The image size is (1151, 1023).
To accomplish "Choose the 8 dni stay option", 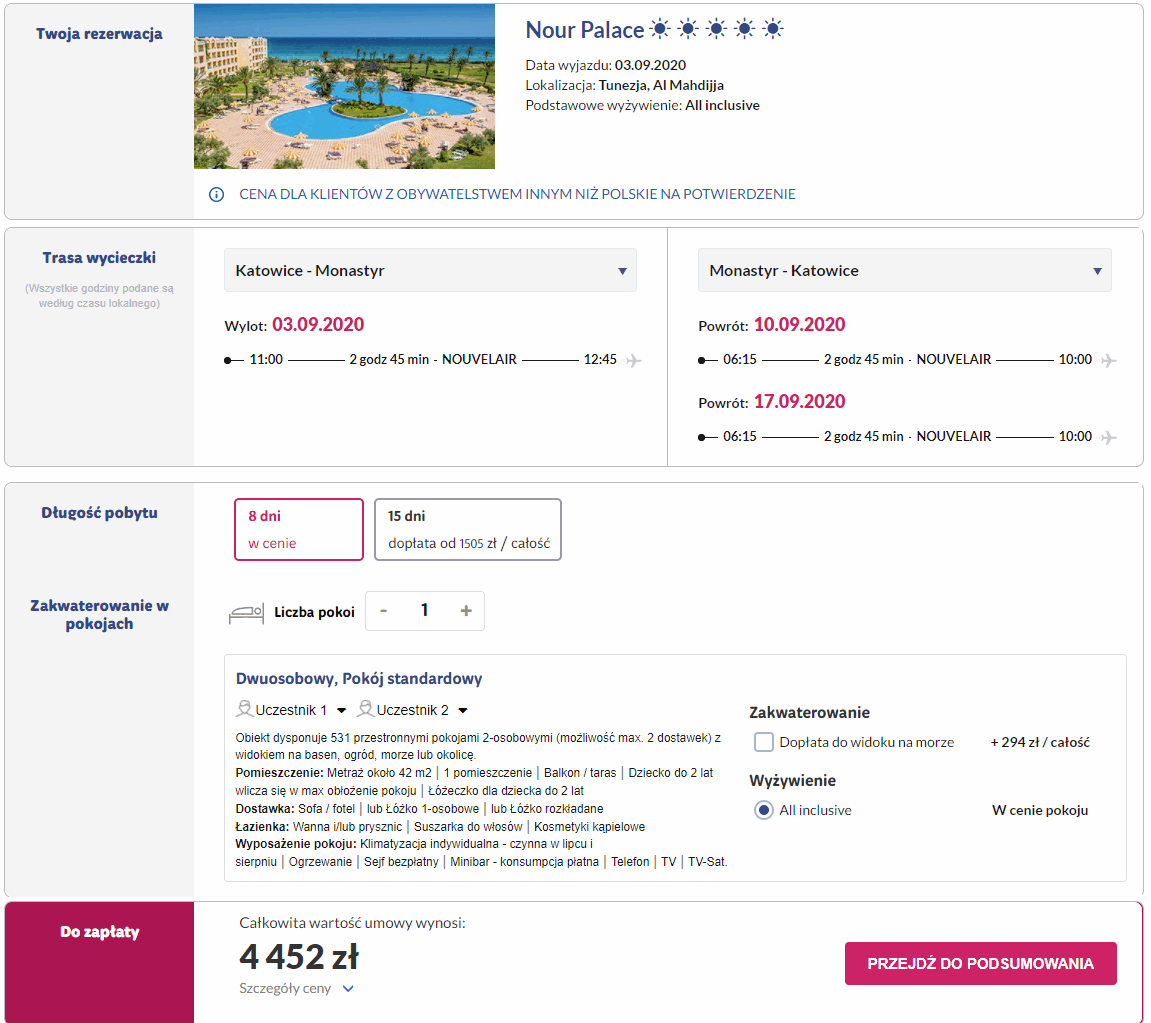I will pos(299,529).
